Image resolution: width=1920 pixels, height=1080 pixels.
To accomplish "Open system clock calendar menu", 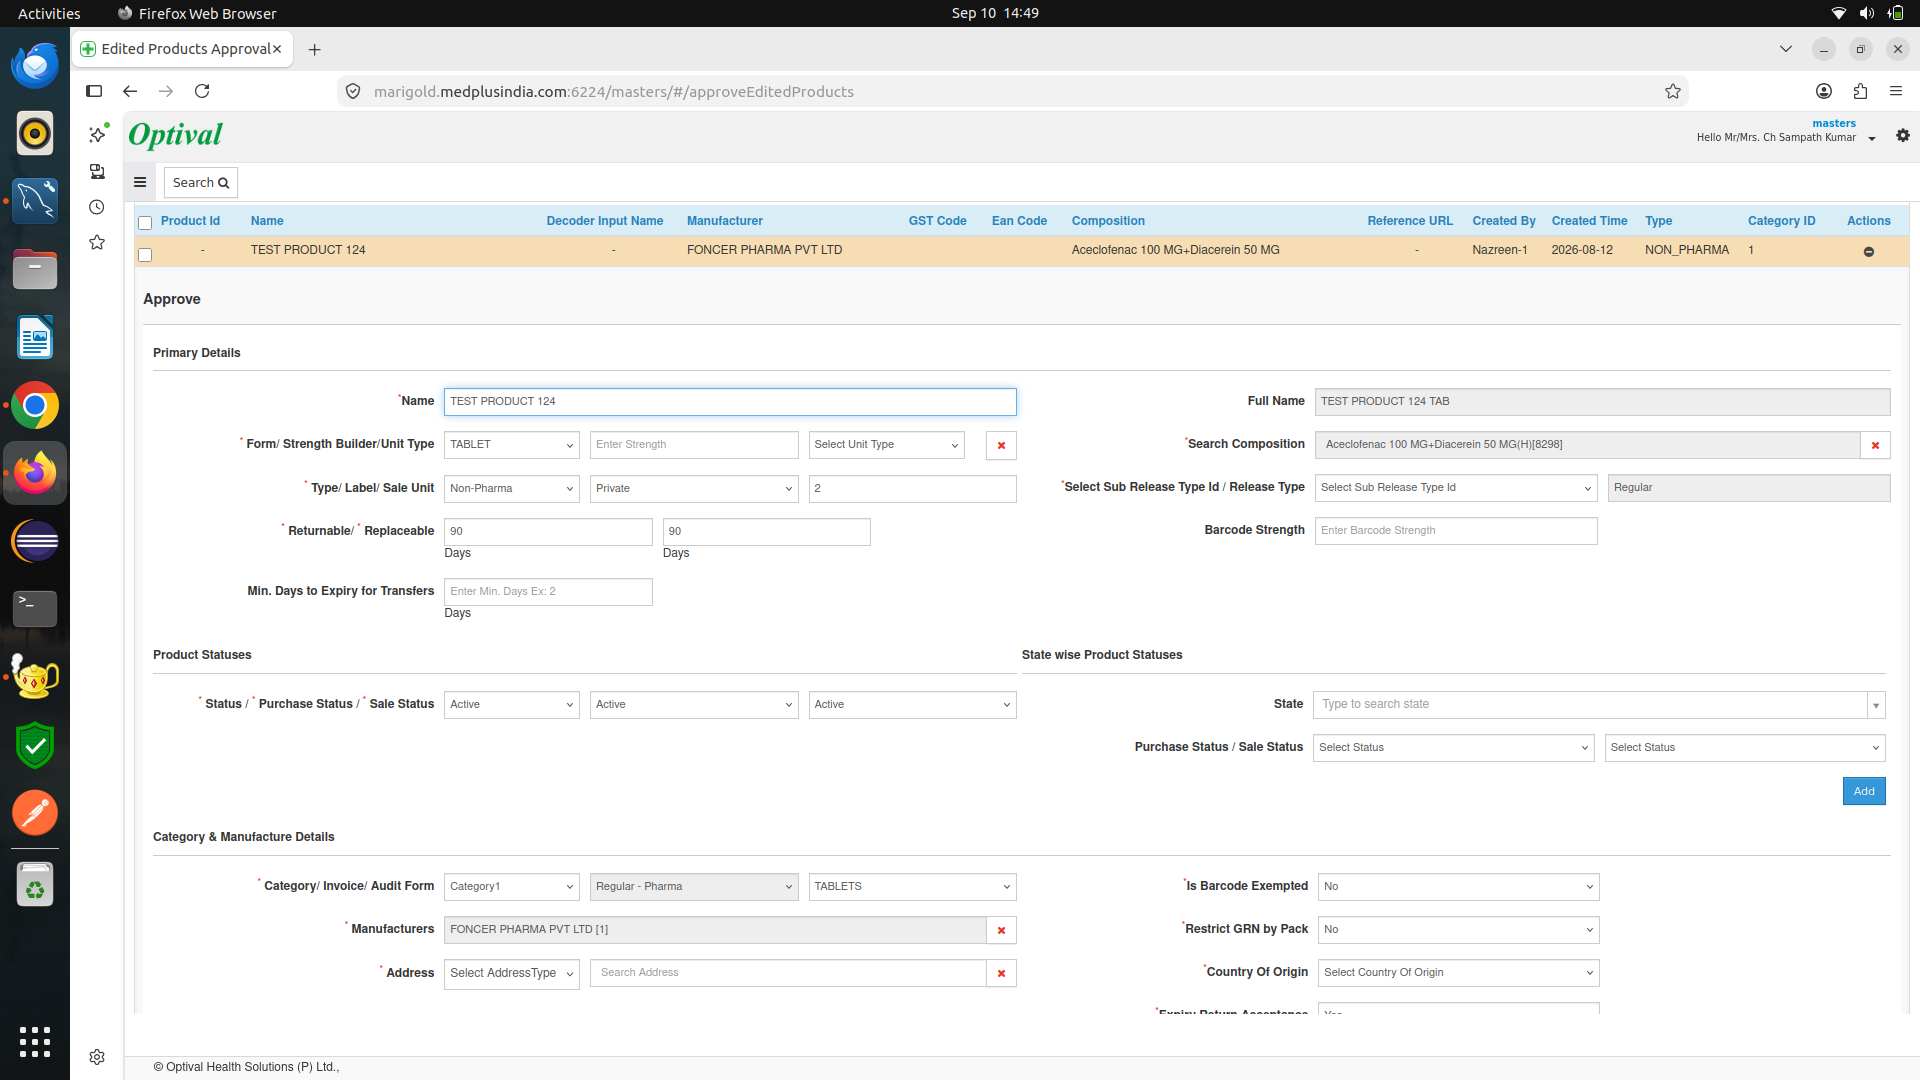I will pos(995,13).
